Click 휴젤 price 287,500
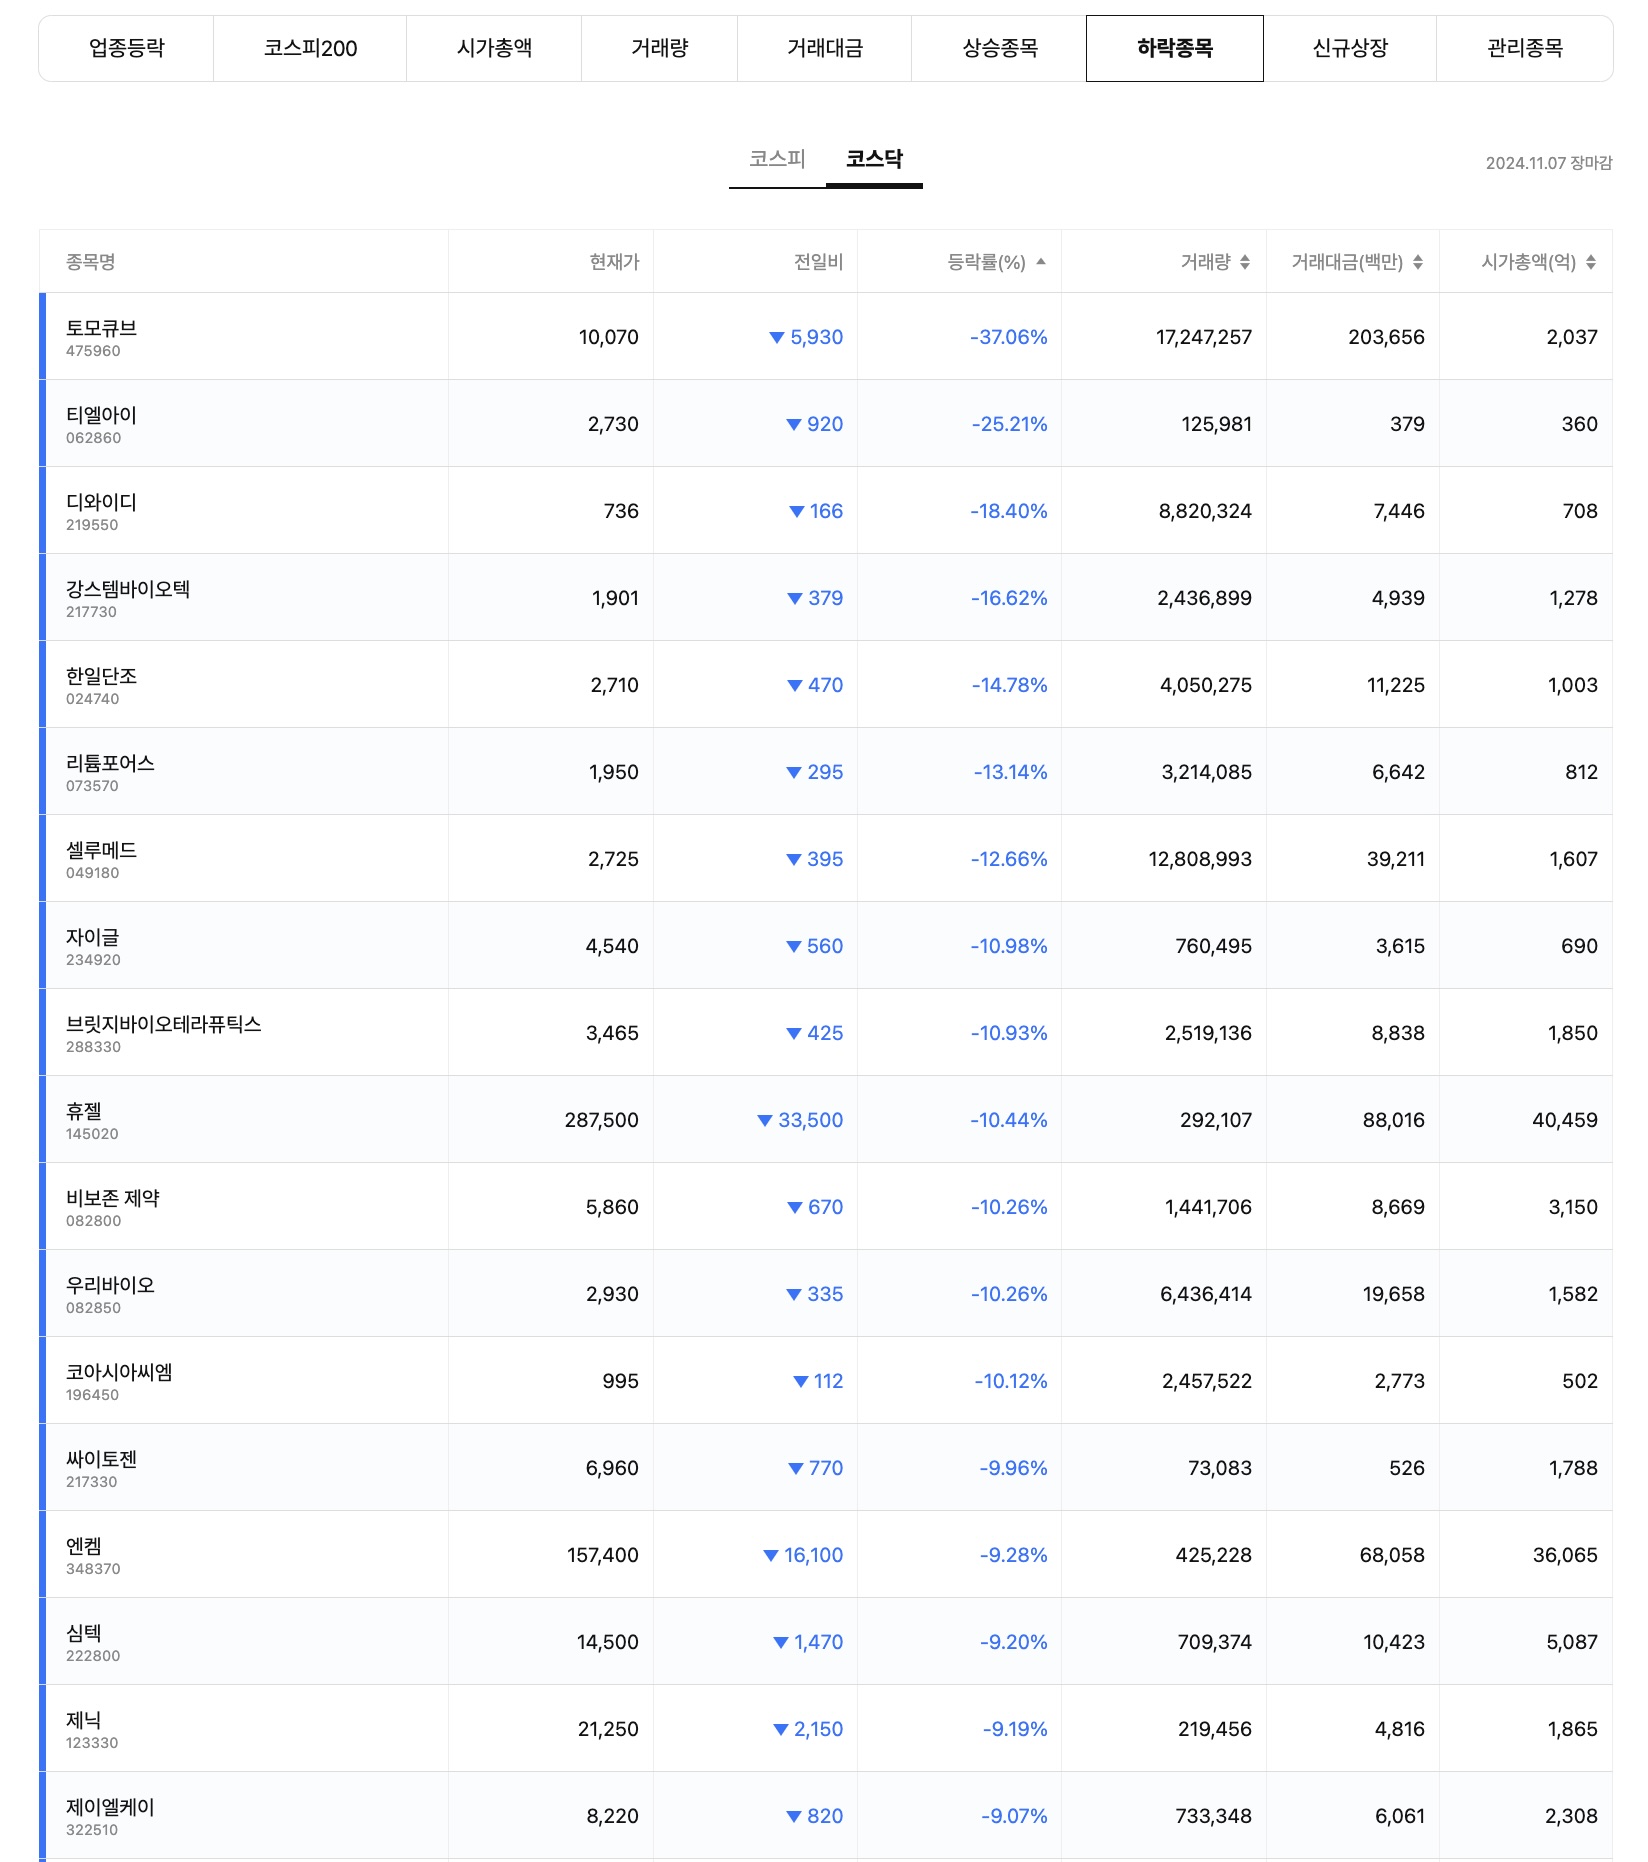The image size is (1648, 1862). (x=602, y=1120)
